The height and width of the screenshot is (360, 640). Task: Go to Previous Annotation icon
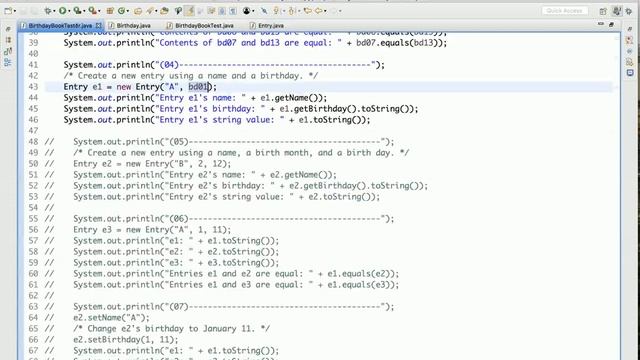pos(291,11)
